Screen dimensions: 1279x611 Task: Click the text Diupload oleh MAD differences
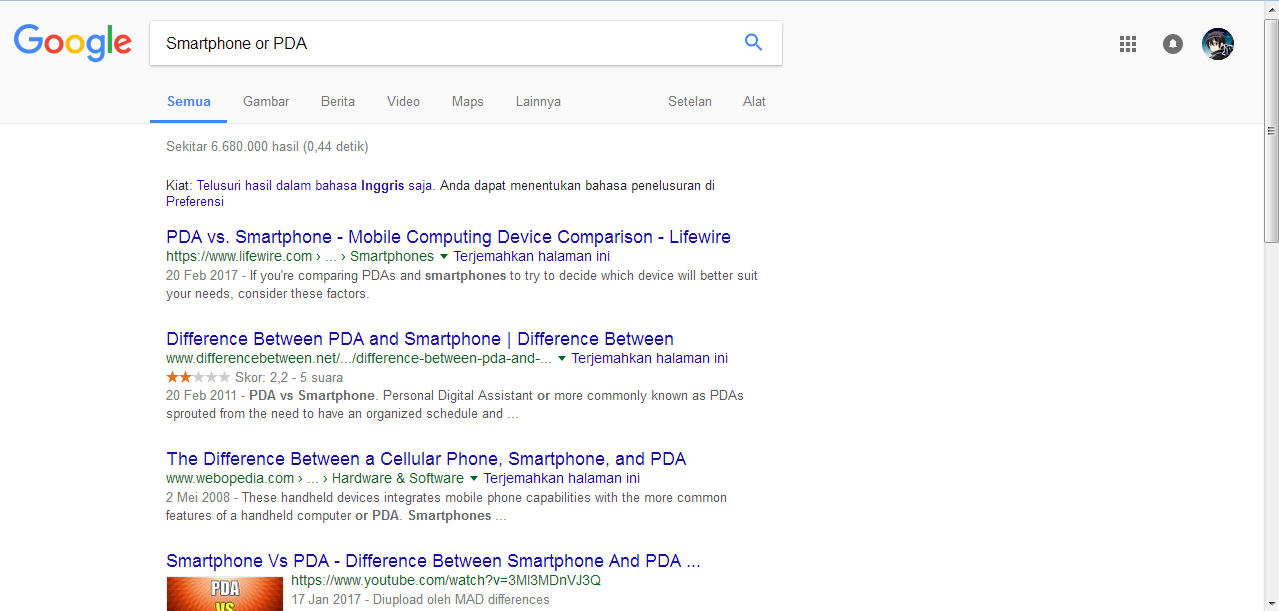[461, 600]
